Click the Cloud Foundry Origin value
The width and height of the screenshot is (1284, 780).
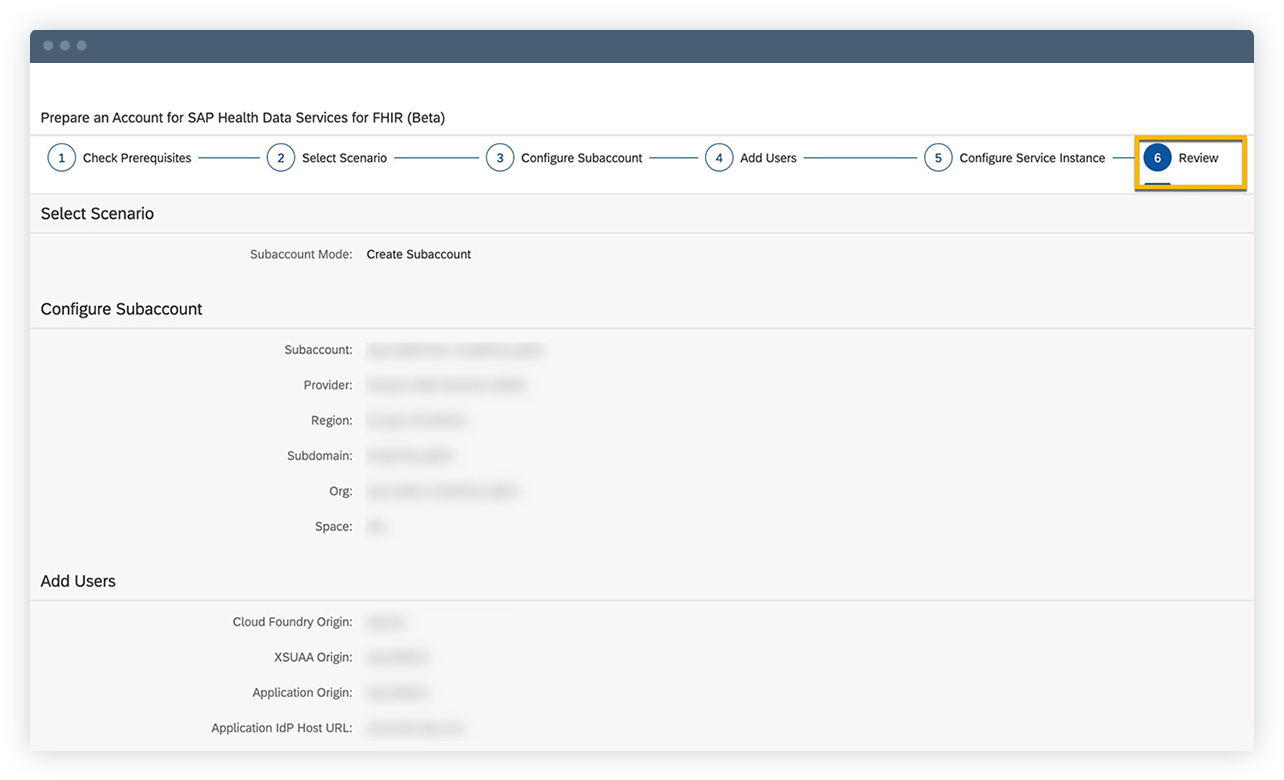pos(385,621)
